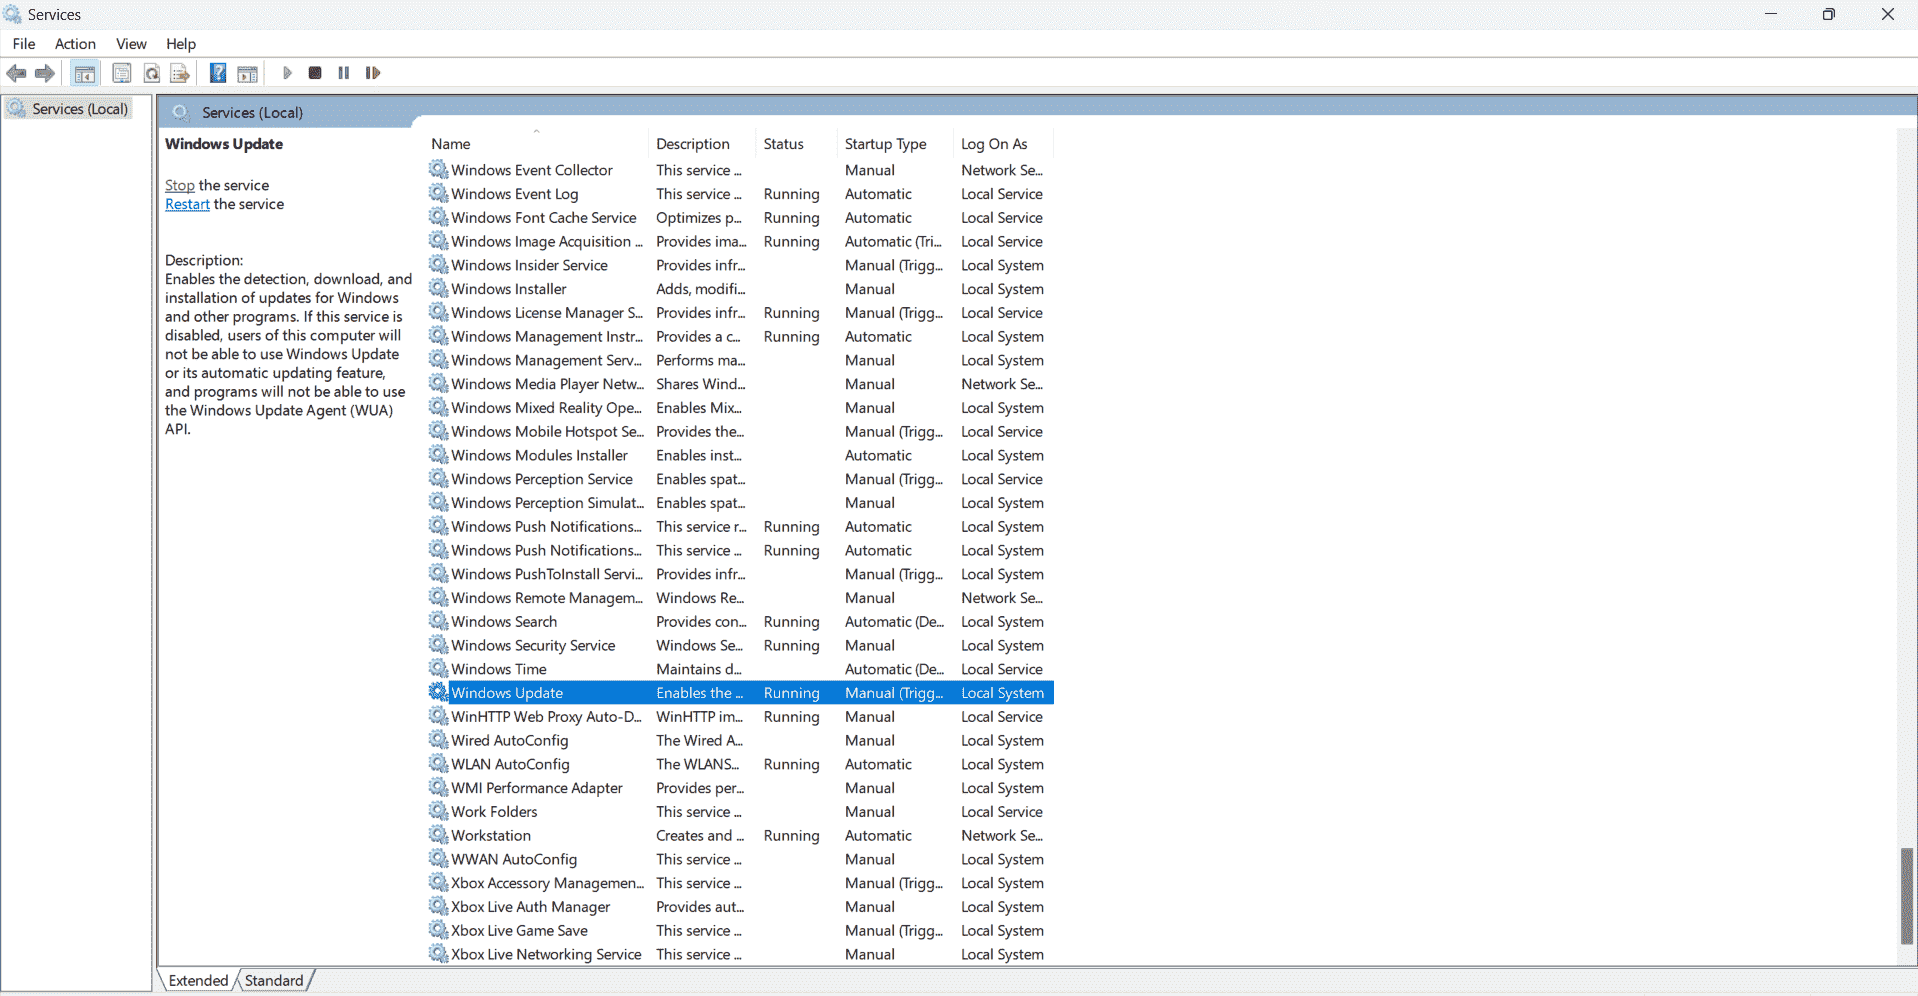Click the Back arrow in the toolbar
The height and width of the screenshot is (996, 1918).
click(x=16, y=73)
